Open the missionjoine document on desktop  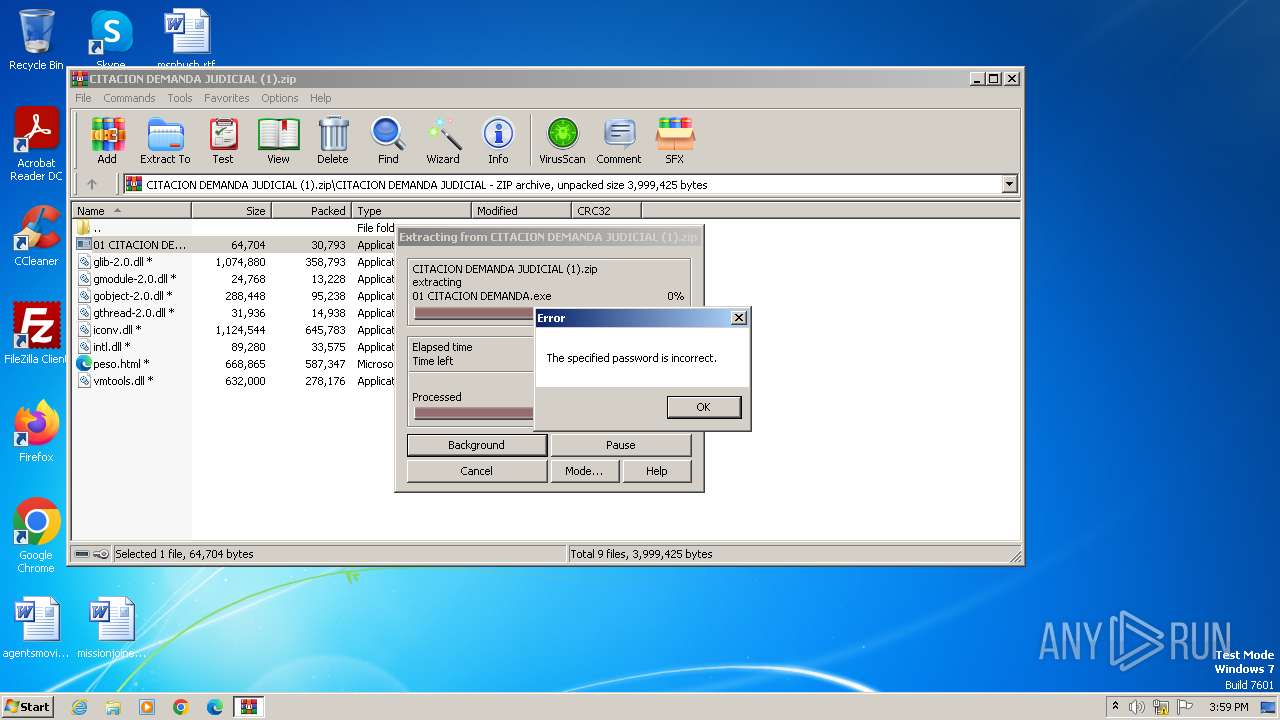(111, 628)
